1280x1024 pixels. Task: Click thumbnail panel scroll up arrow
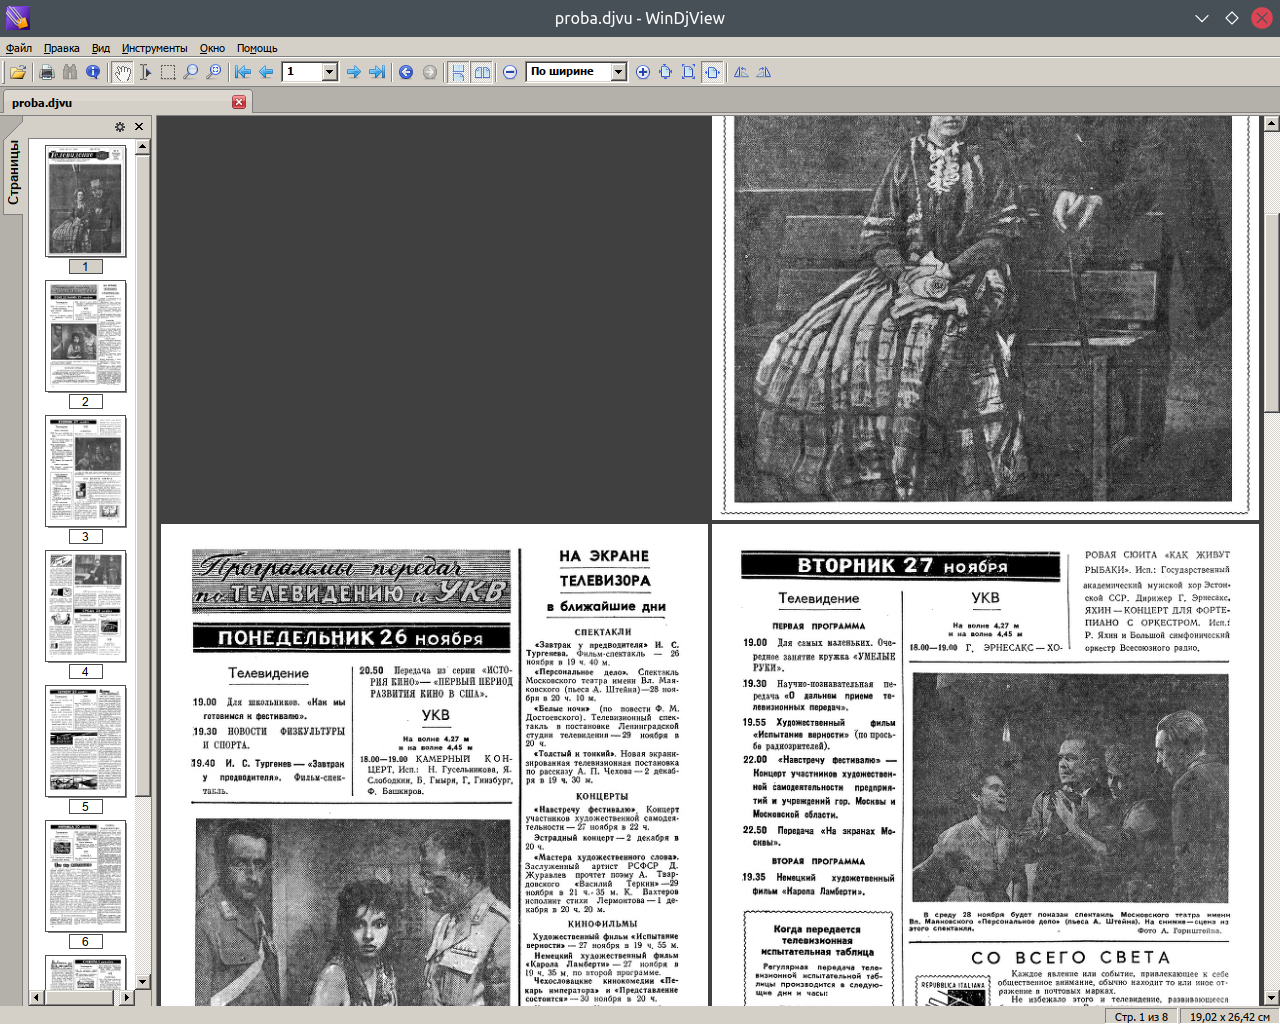(x=142, y=147)
